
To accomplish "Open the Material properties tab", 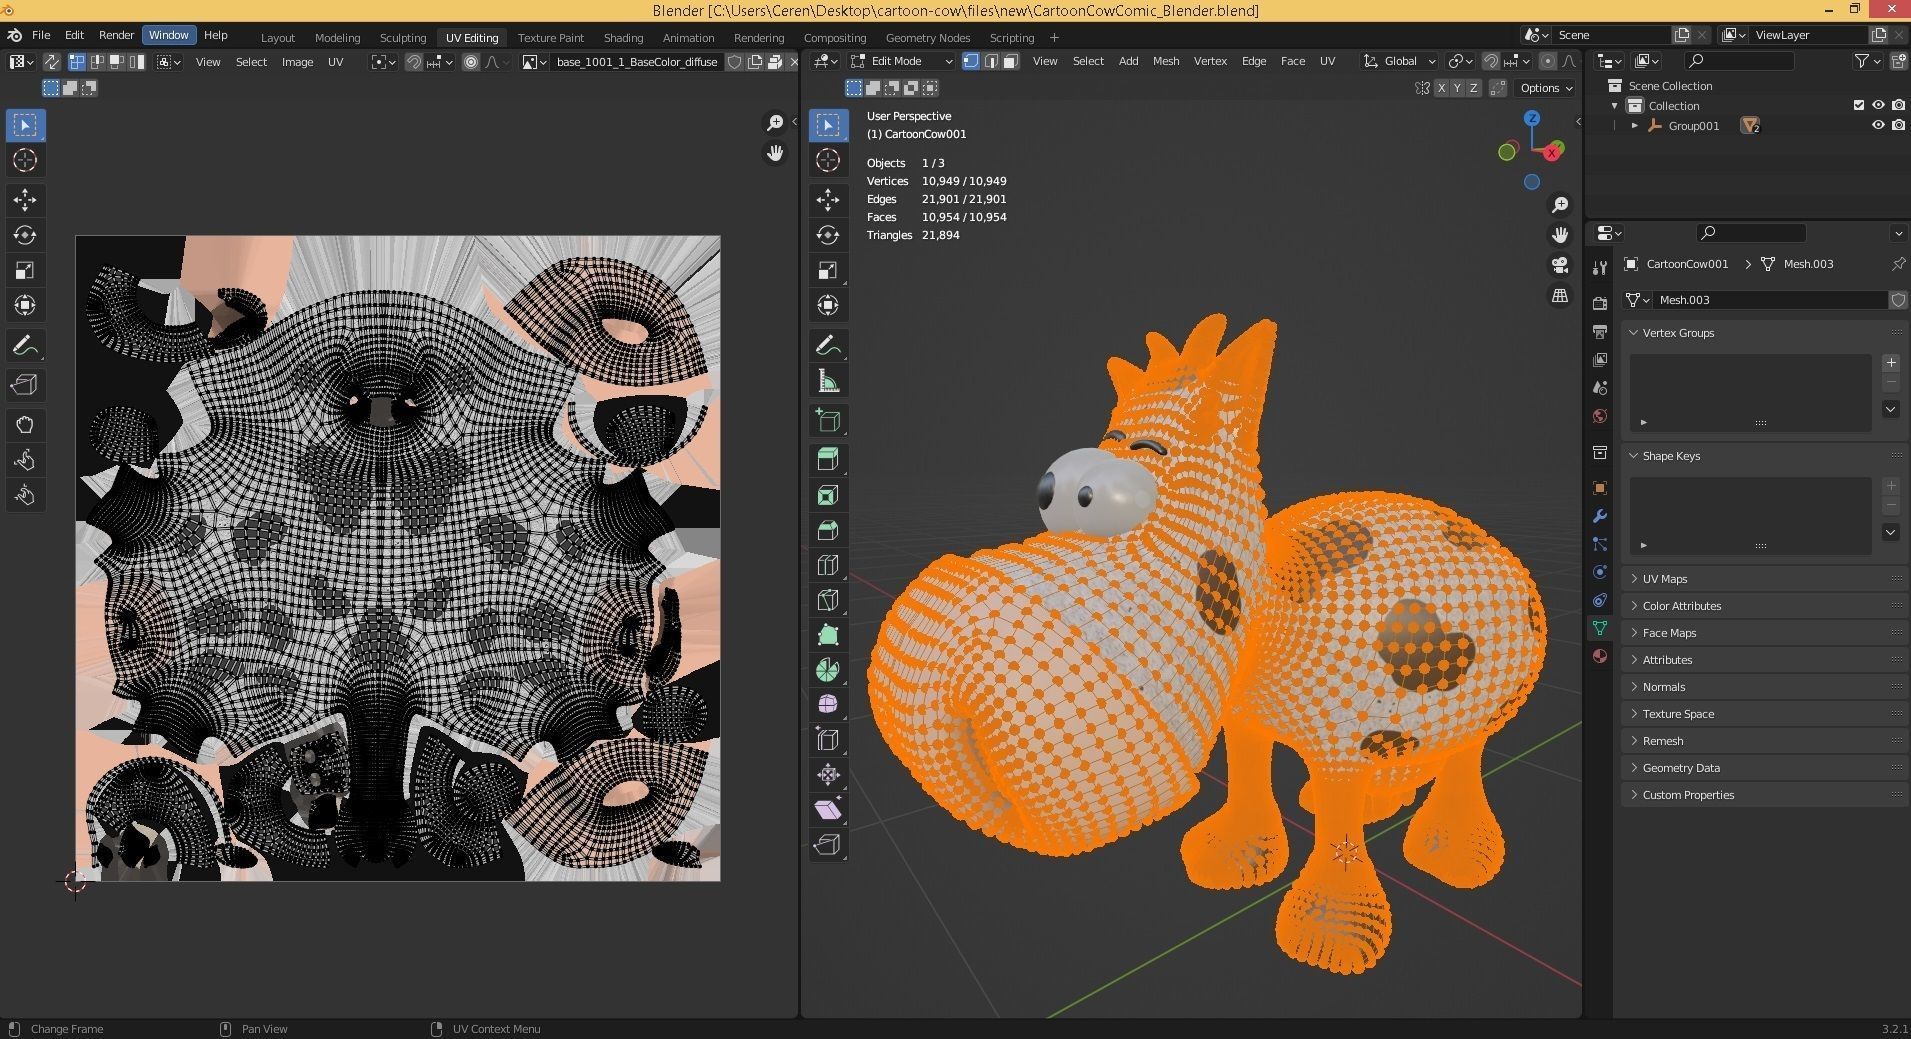I will 1600,656.
